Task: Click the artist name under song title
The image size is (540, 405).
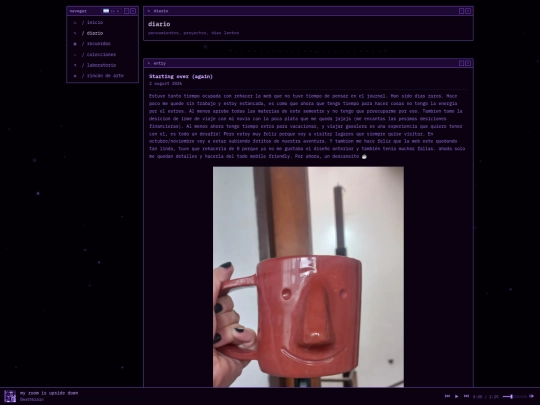Action: 32,399
